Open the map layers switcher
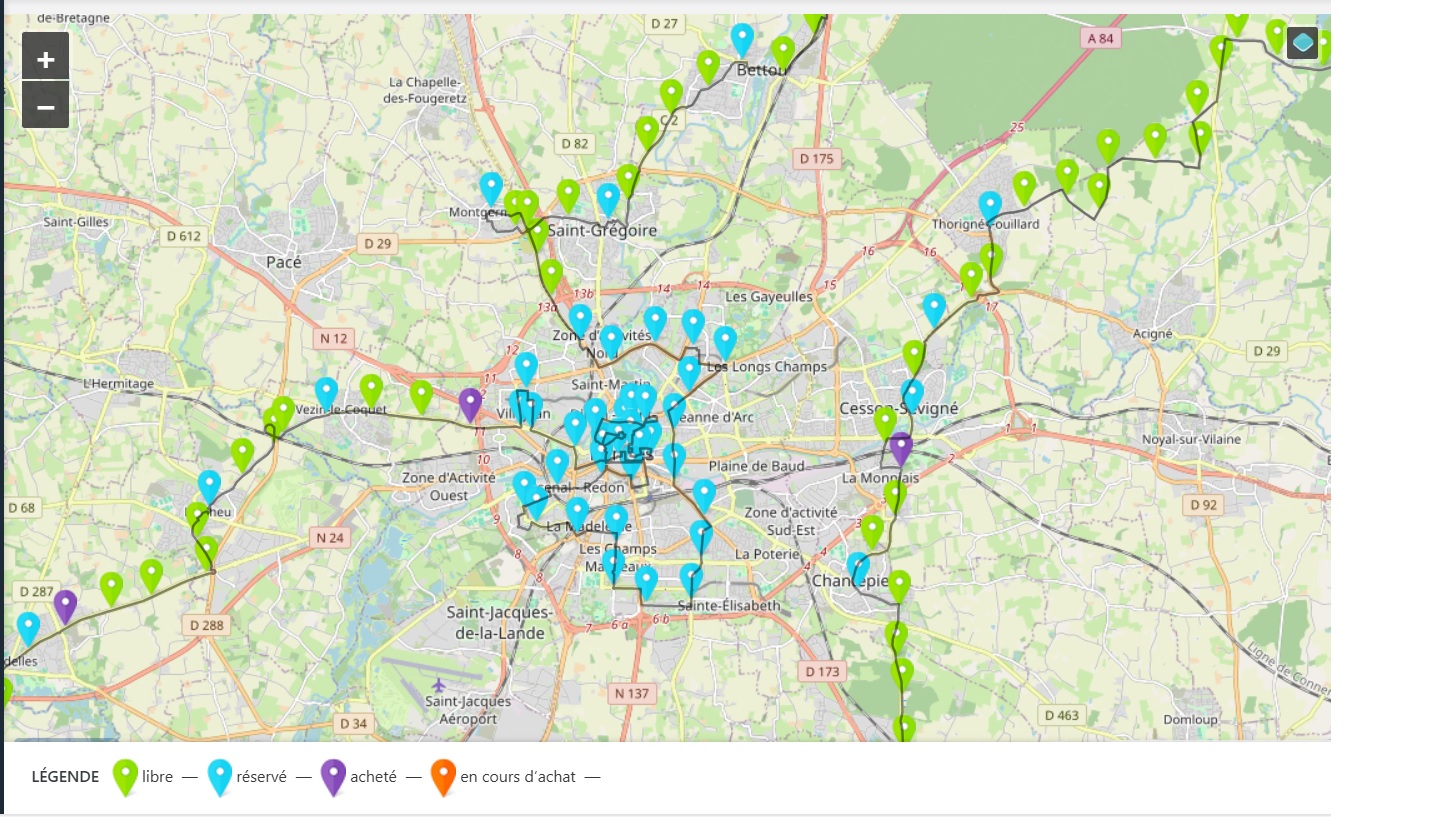Viewport: 1436px width, 817px height. pos(1301,43)
